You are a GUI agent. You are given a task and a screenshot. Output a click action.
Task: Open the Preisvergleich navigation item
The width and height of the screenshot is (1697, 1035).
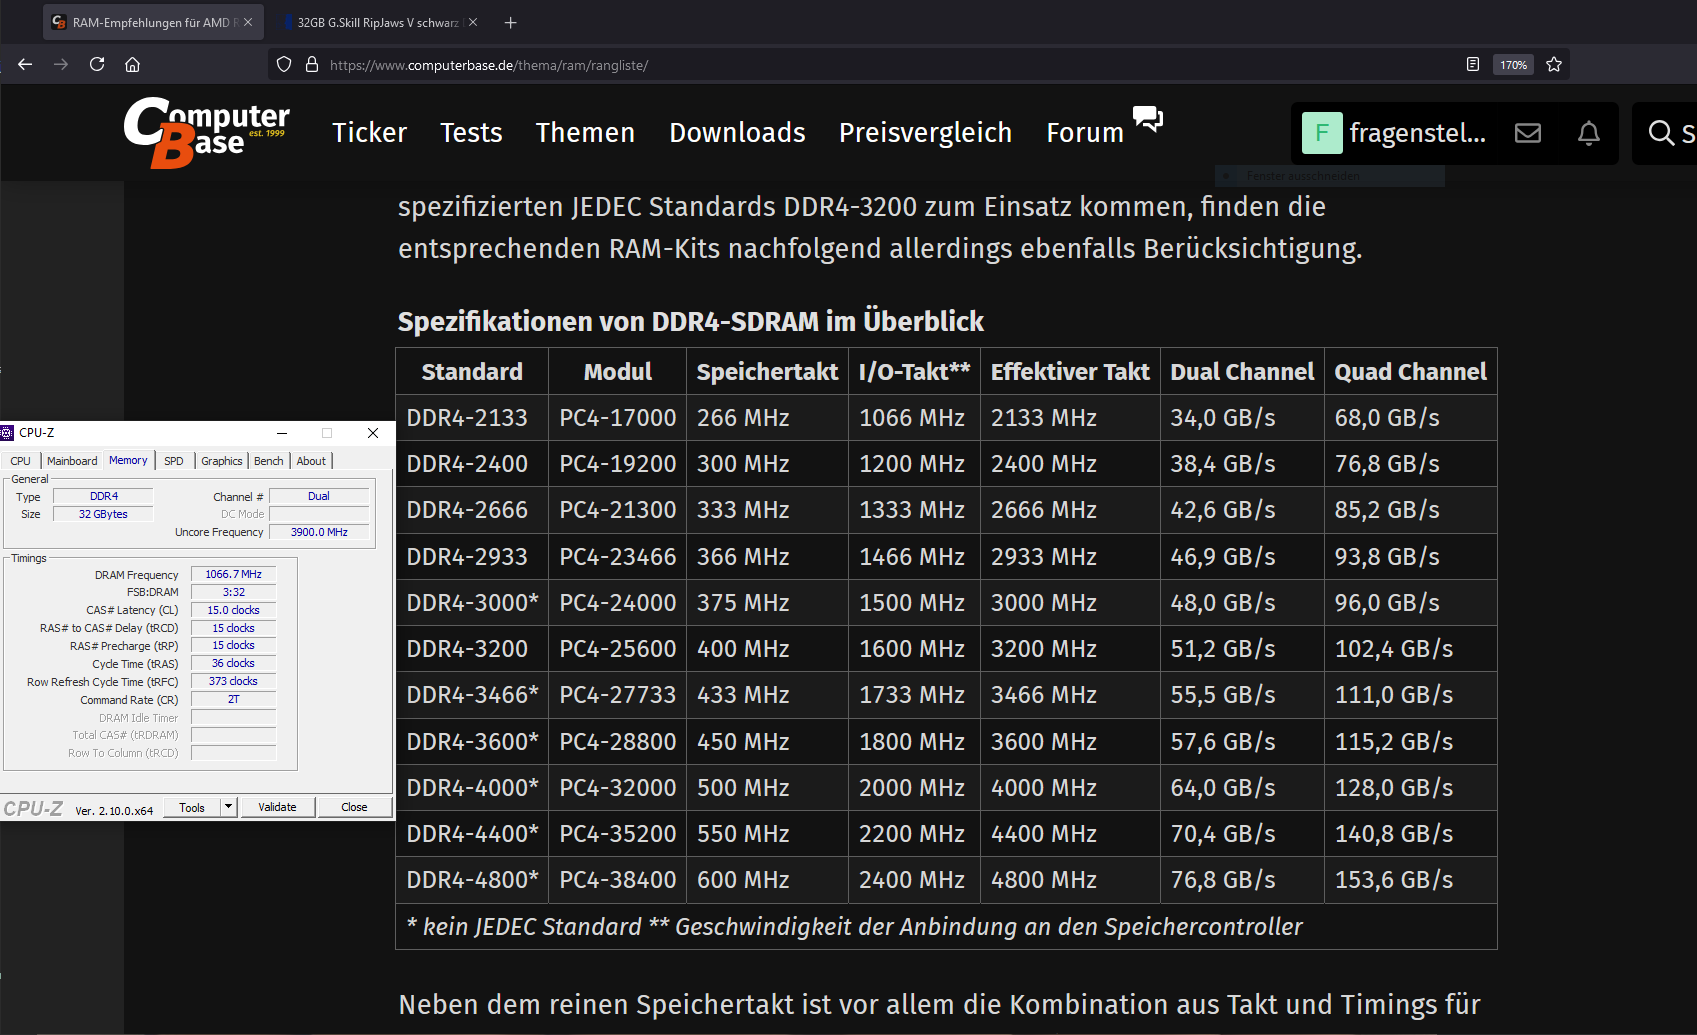925,132
